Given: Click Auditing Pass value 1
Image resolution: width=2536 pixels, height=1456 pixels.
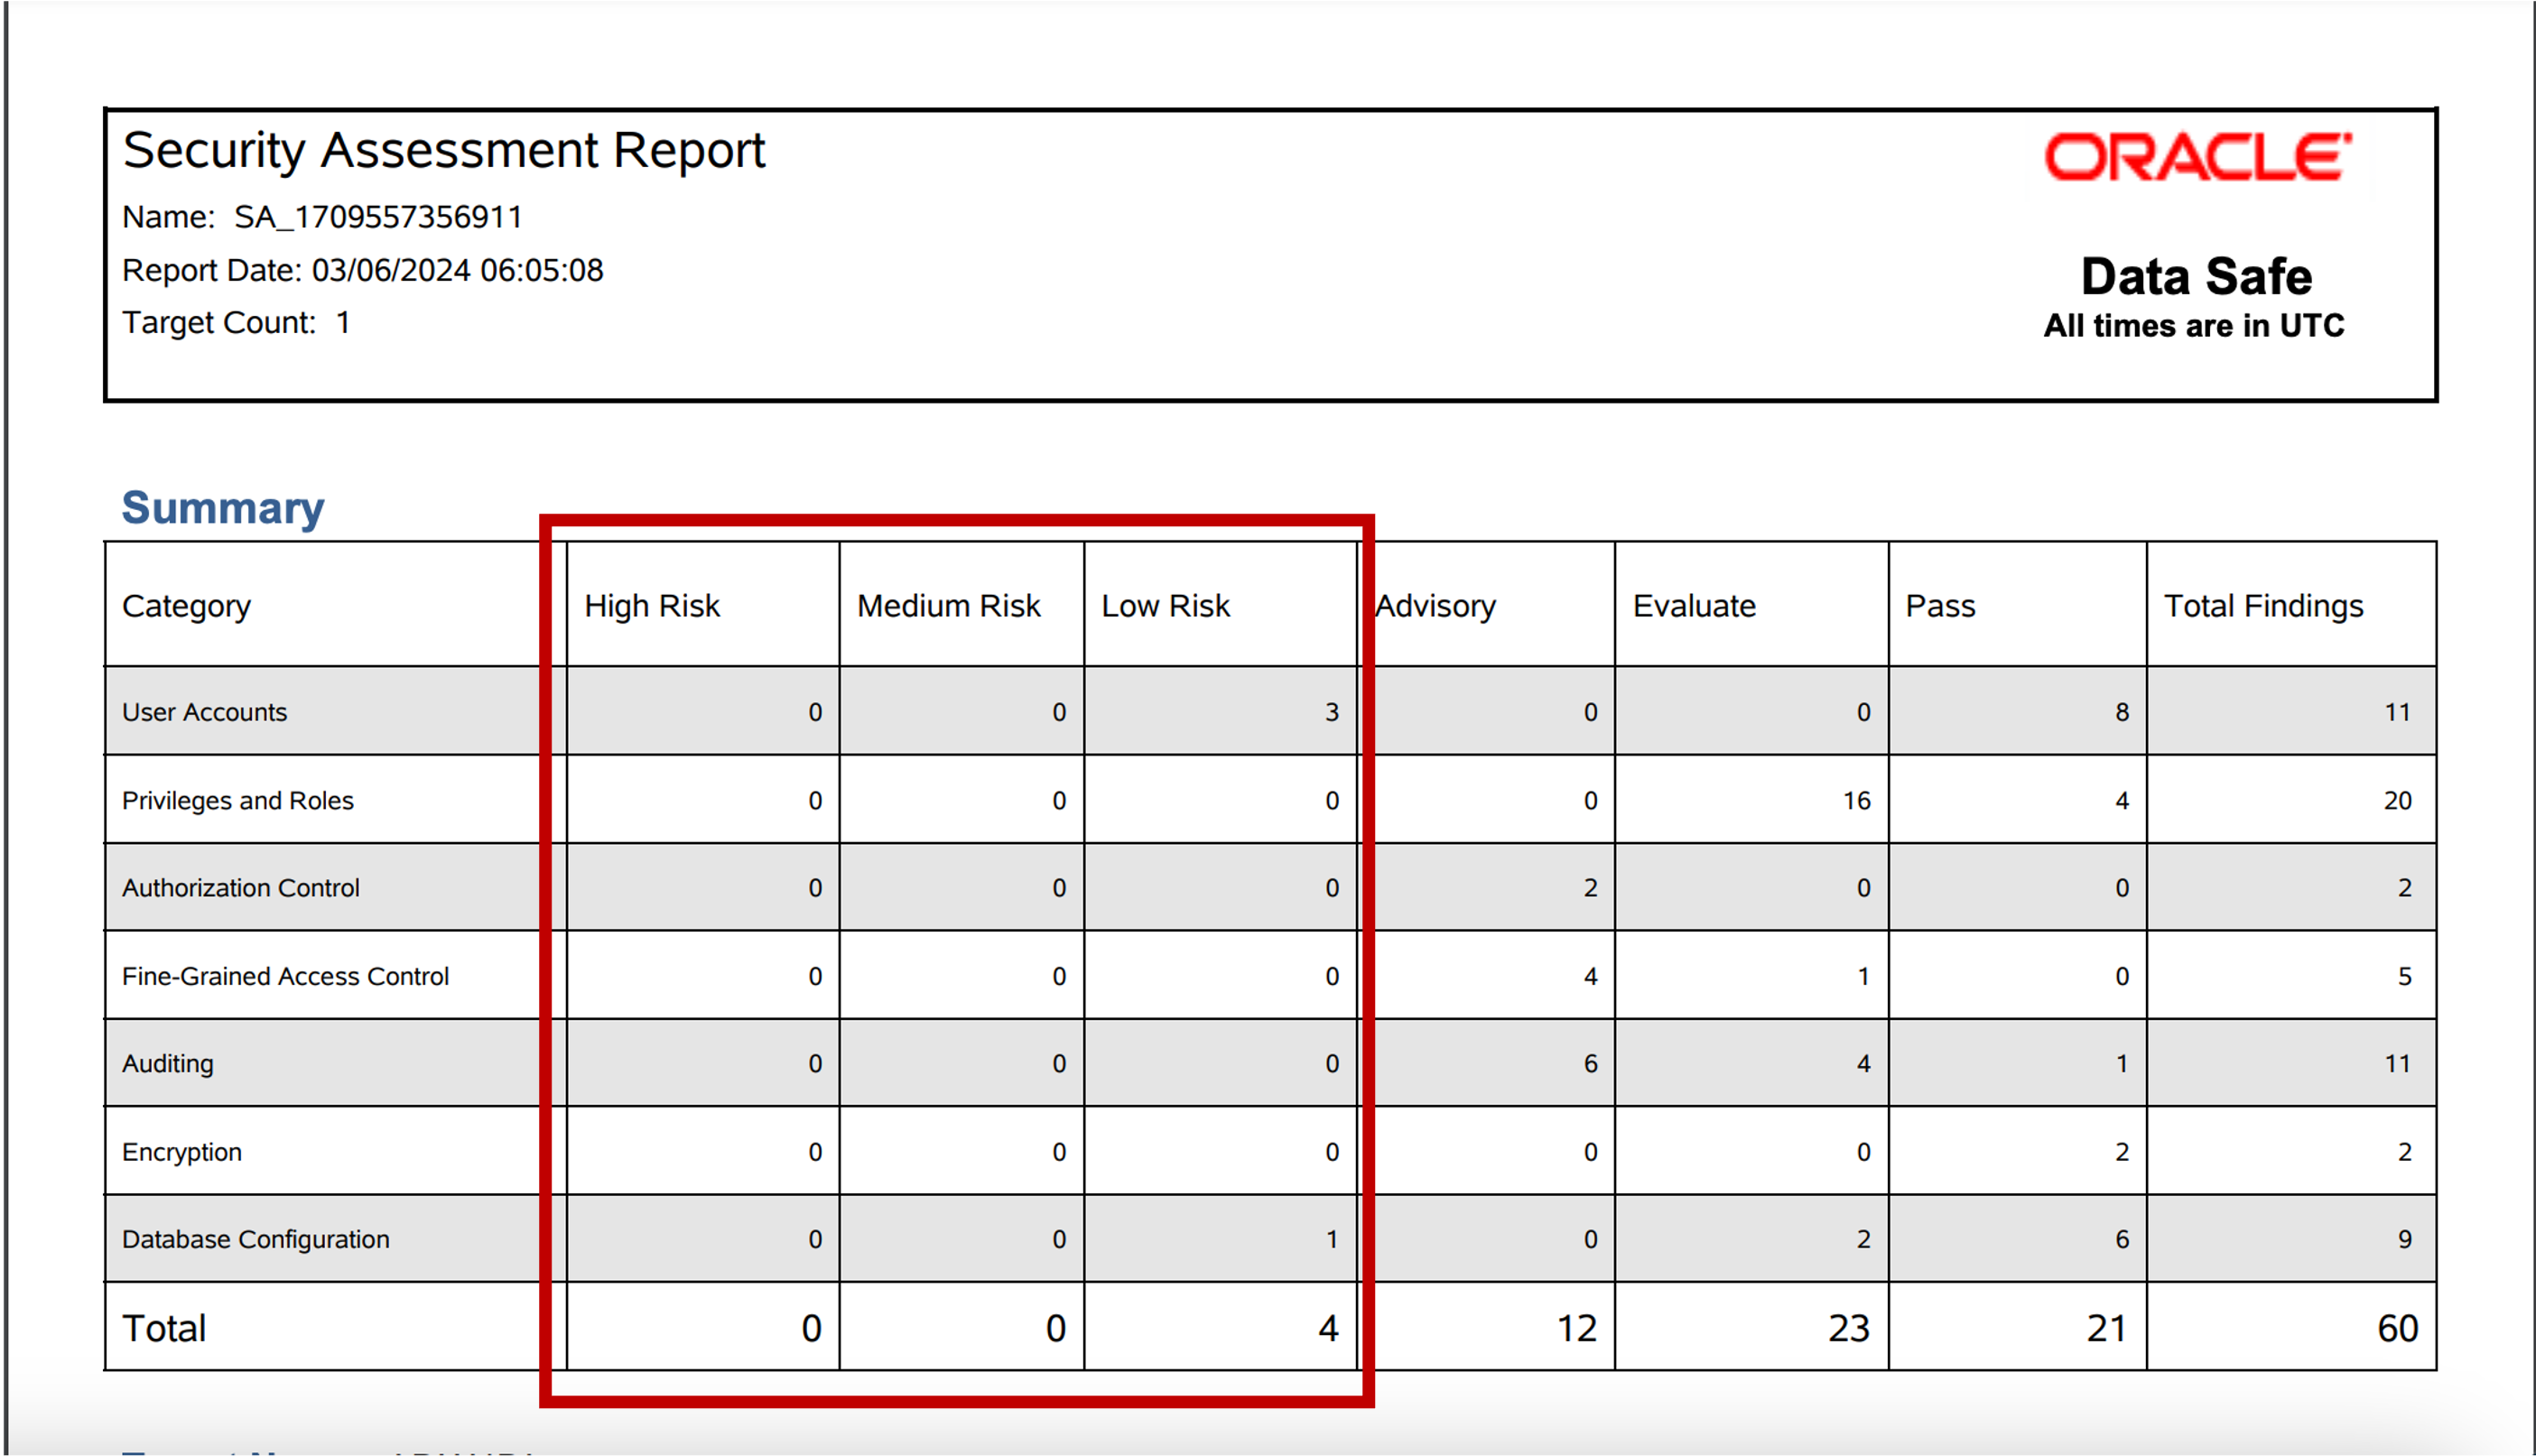Looking at the screenshot, I should tap(2122, 1064).
